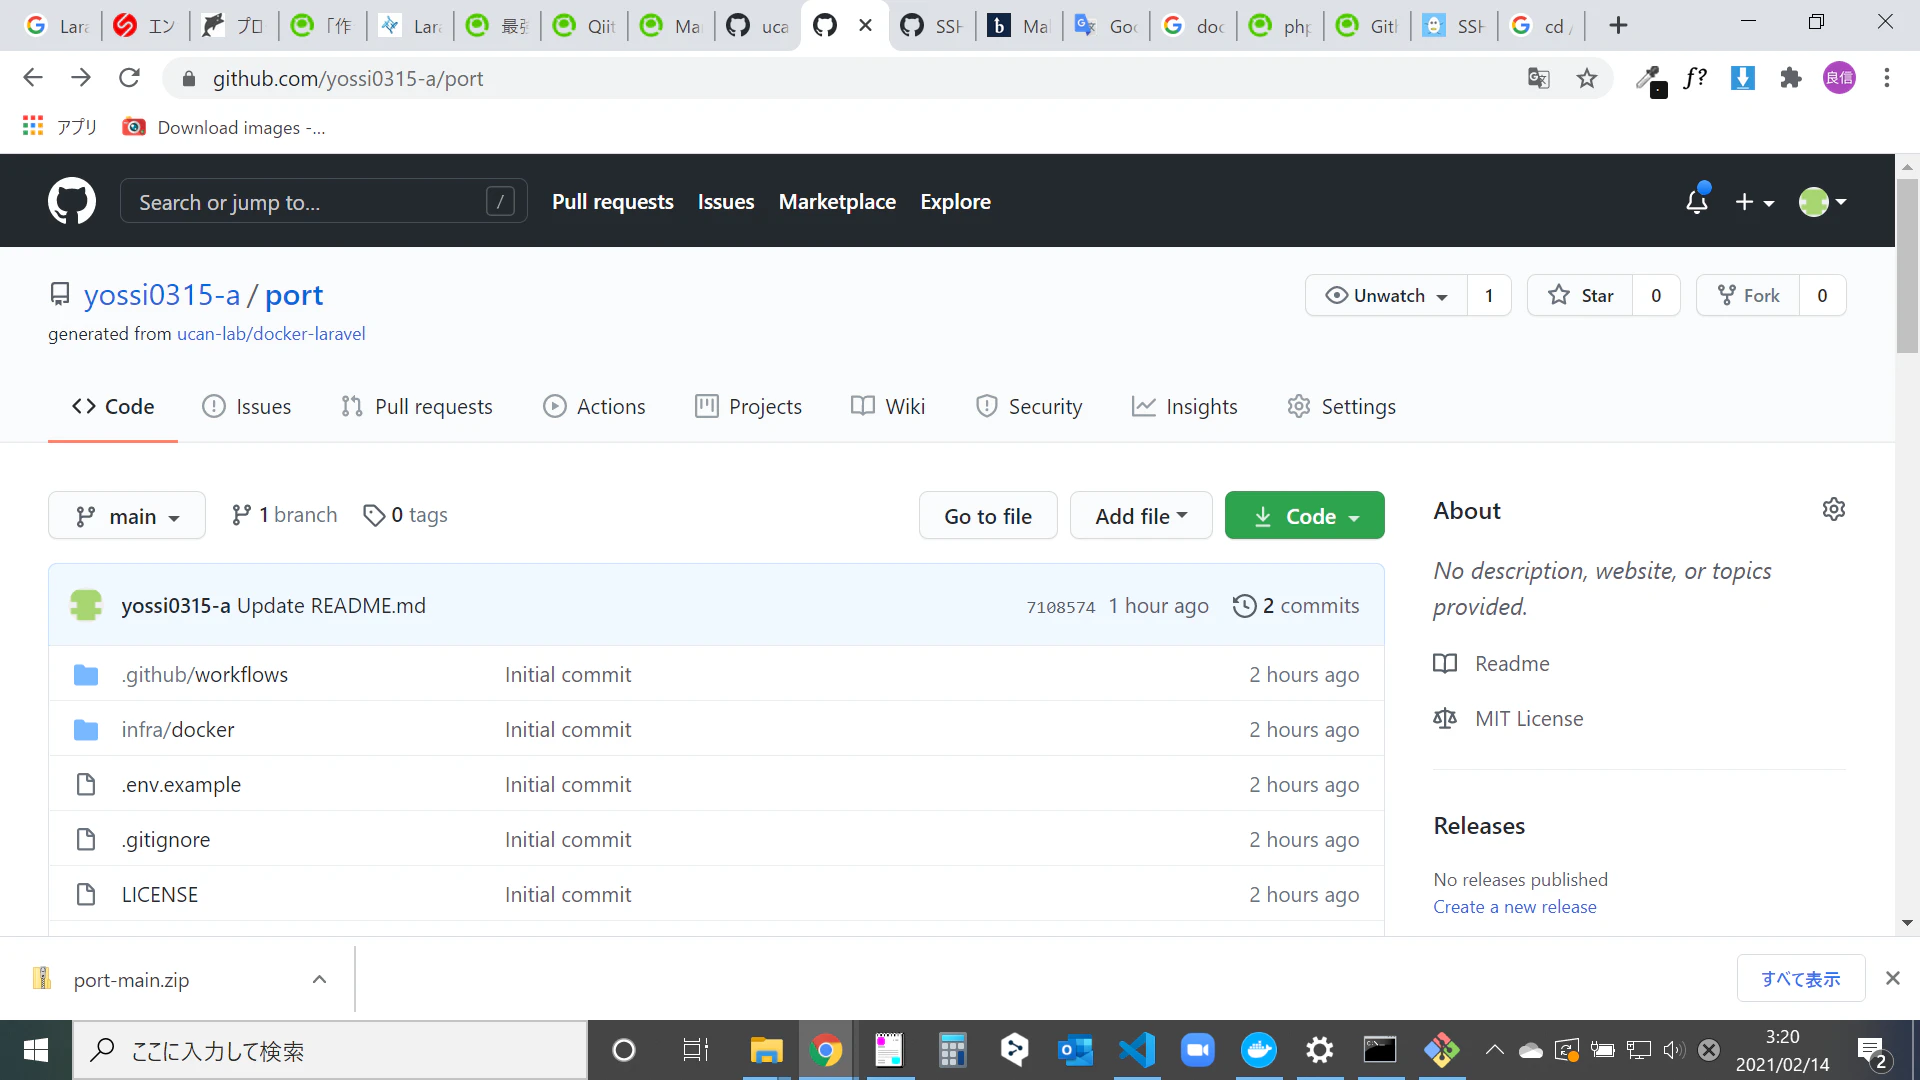Toggle Unwatch for the repository
The height and width of the screenshot is (1080, 1920).
pos(1387,295)
